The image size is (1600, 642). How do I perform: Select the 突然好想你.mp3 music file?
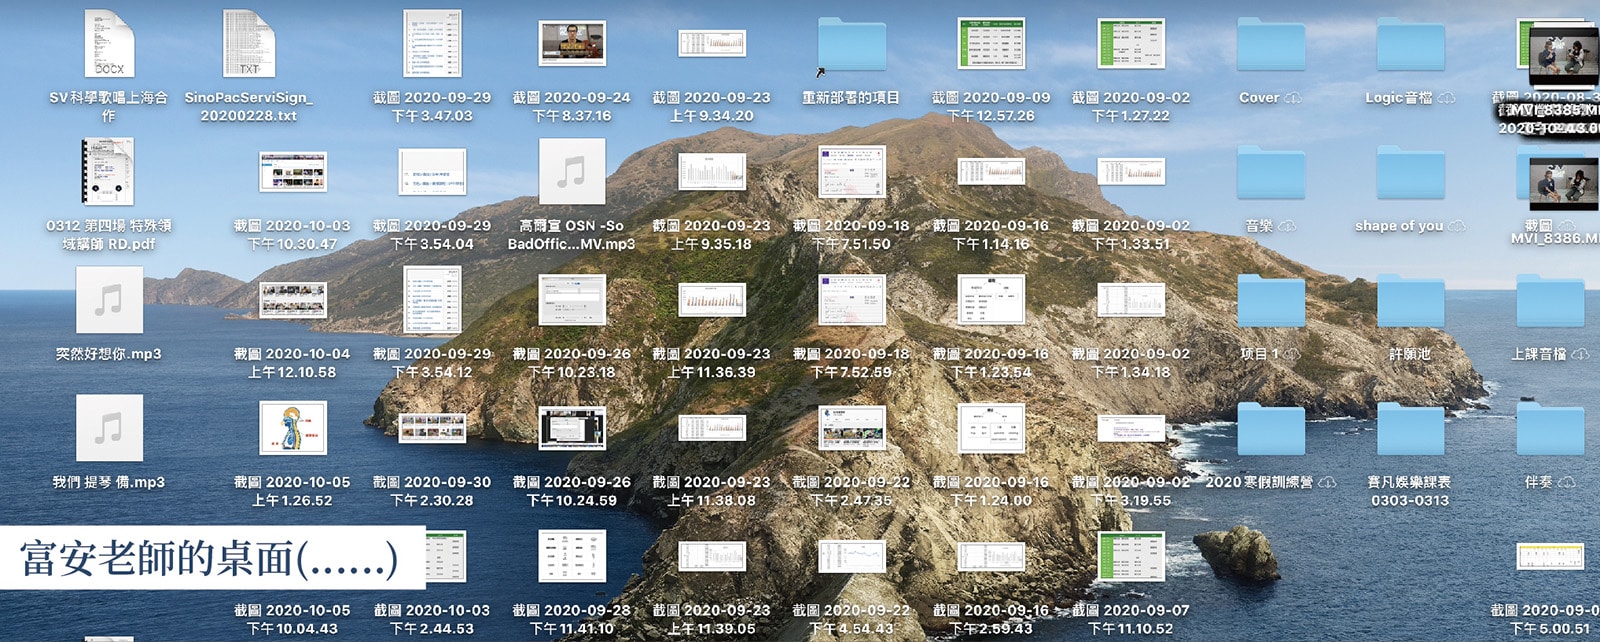pyautogui.click(x=109, y=300)
